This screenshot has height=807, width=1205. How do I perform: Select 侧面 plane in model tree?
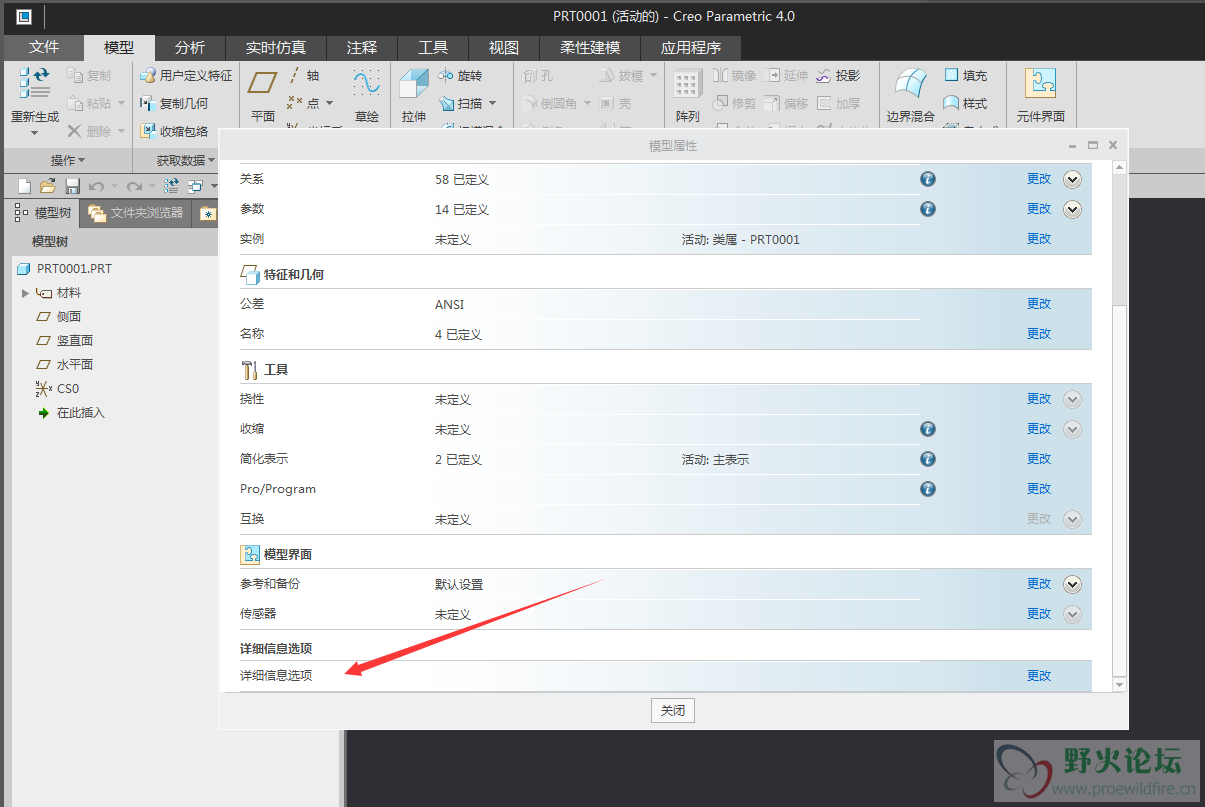[58, 317]
